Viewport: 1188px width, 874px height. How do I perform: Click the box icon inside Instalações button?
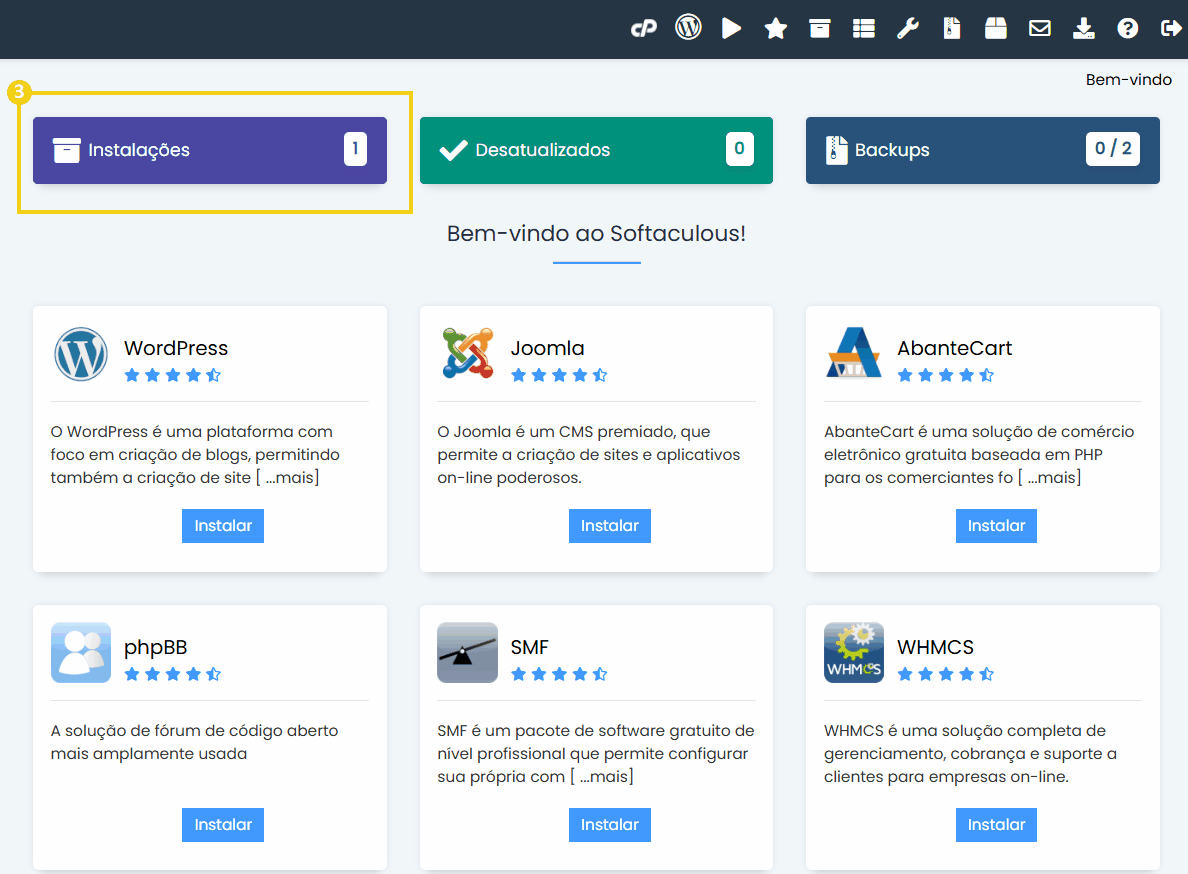67,150
